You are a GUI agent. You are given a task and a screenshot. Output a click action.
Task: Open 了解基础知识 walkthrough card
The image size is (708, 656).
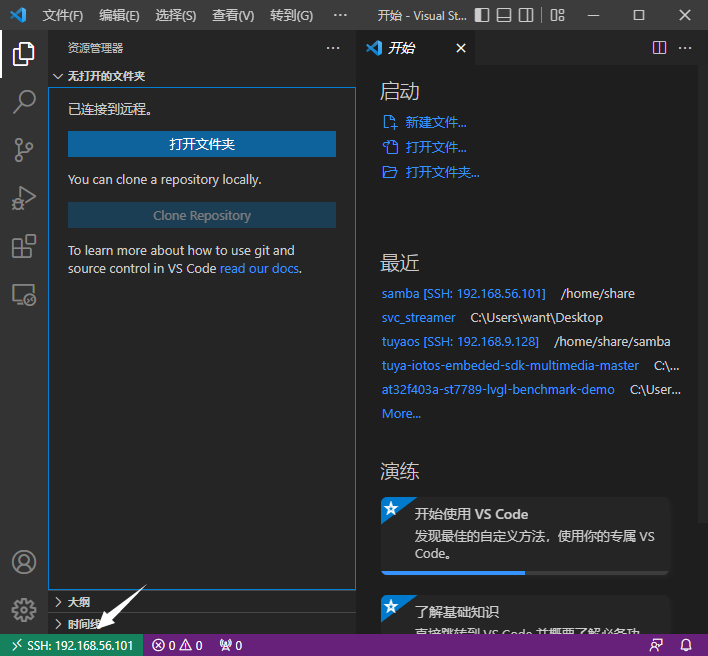[x=525, y=614]
